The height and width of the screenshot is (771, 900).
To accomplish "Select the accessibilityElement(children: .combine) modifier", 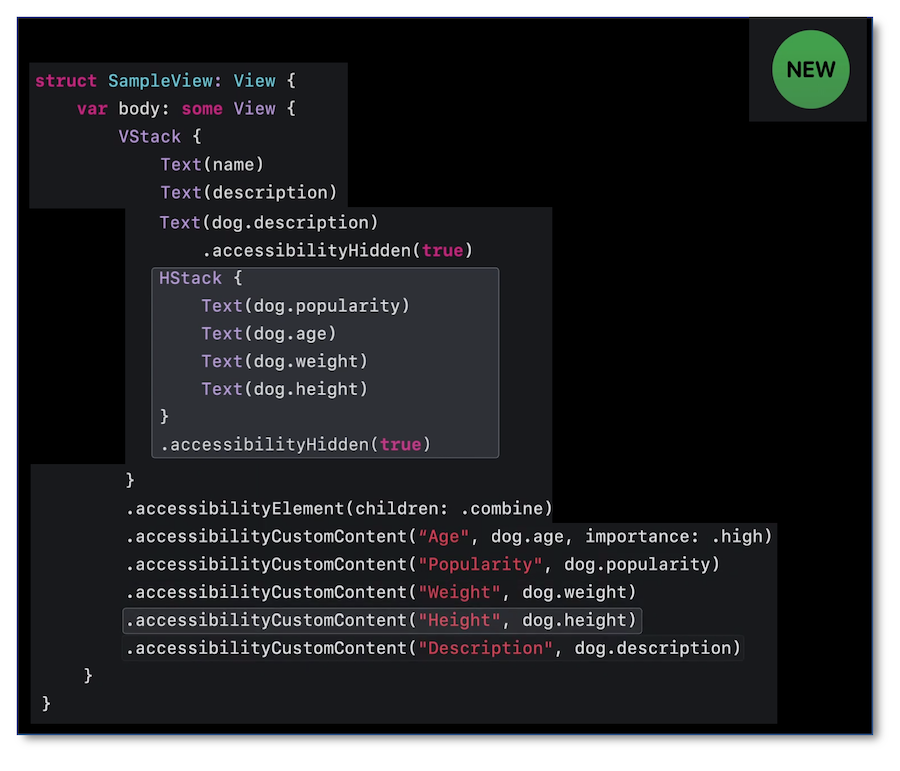I will tap(339, 508).
